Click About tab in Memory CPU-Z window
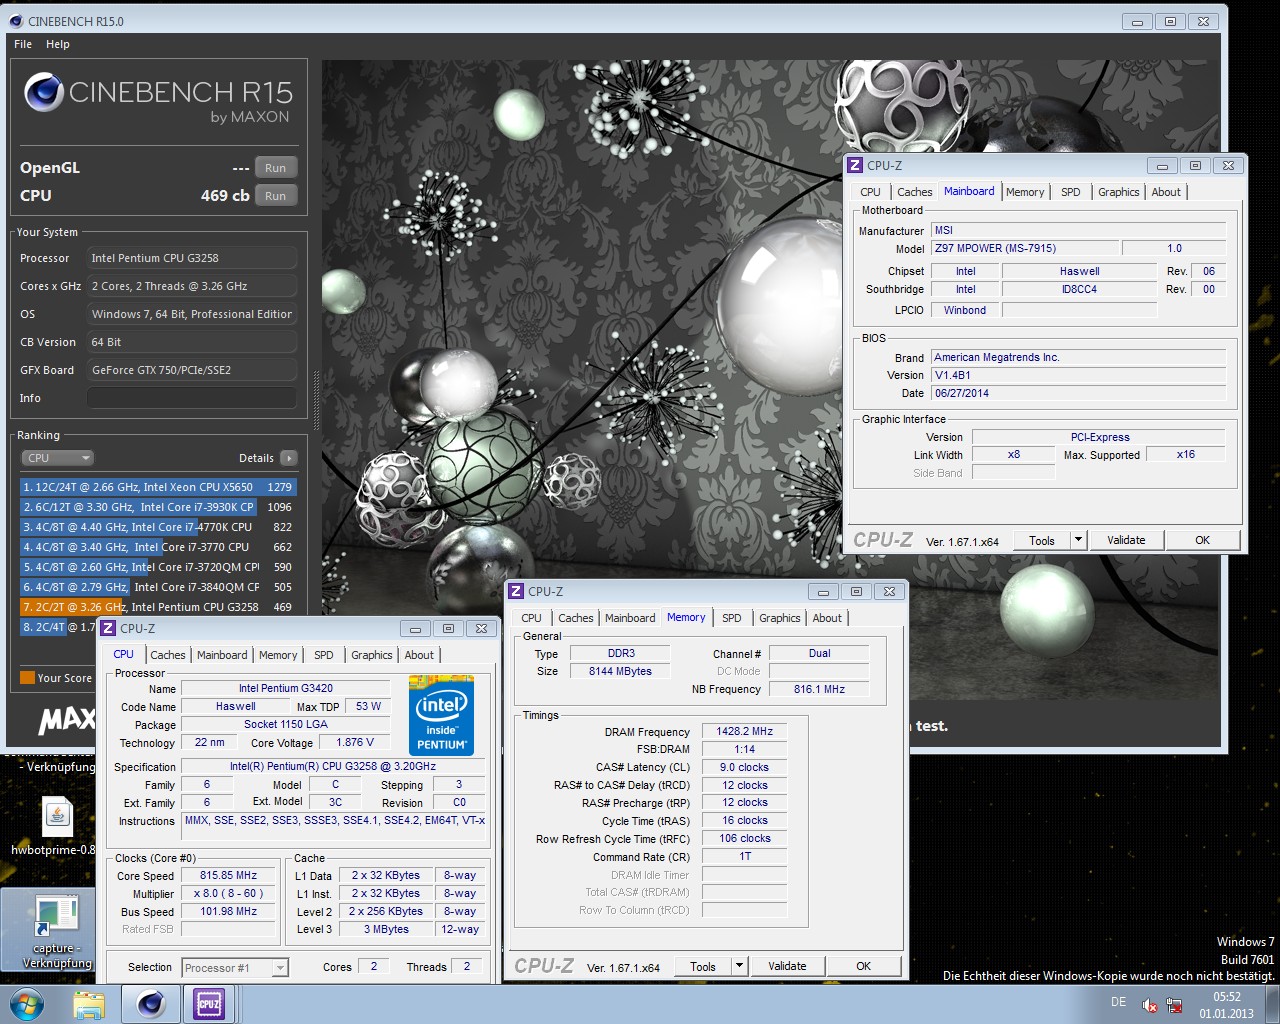This screenshot has height=1024, width=1280. pos(827,618)
